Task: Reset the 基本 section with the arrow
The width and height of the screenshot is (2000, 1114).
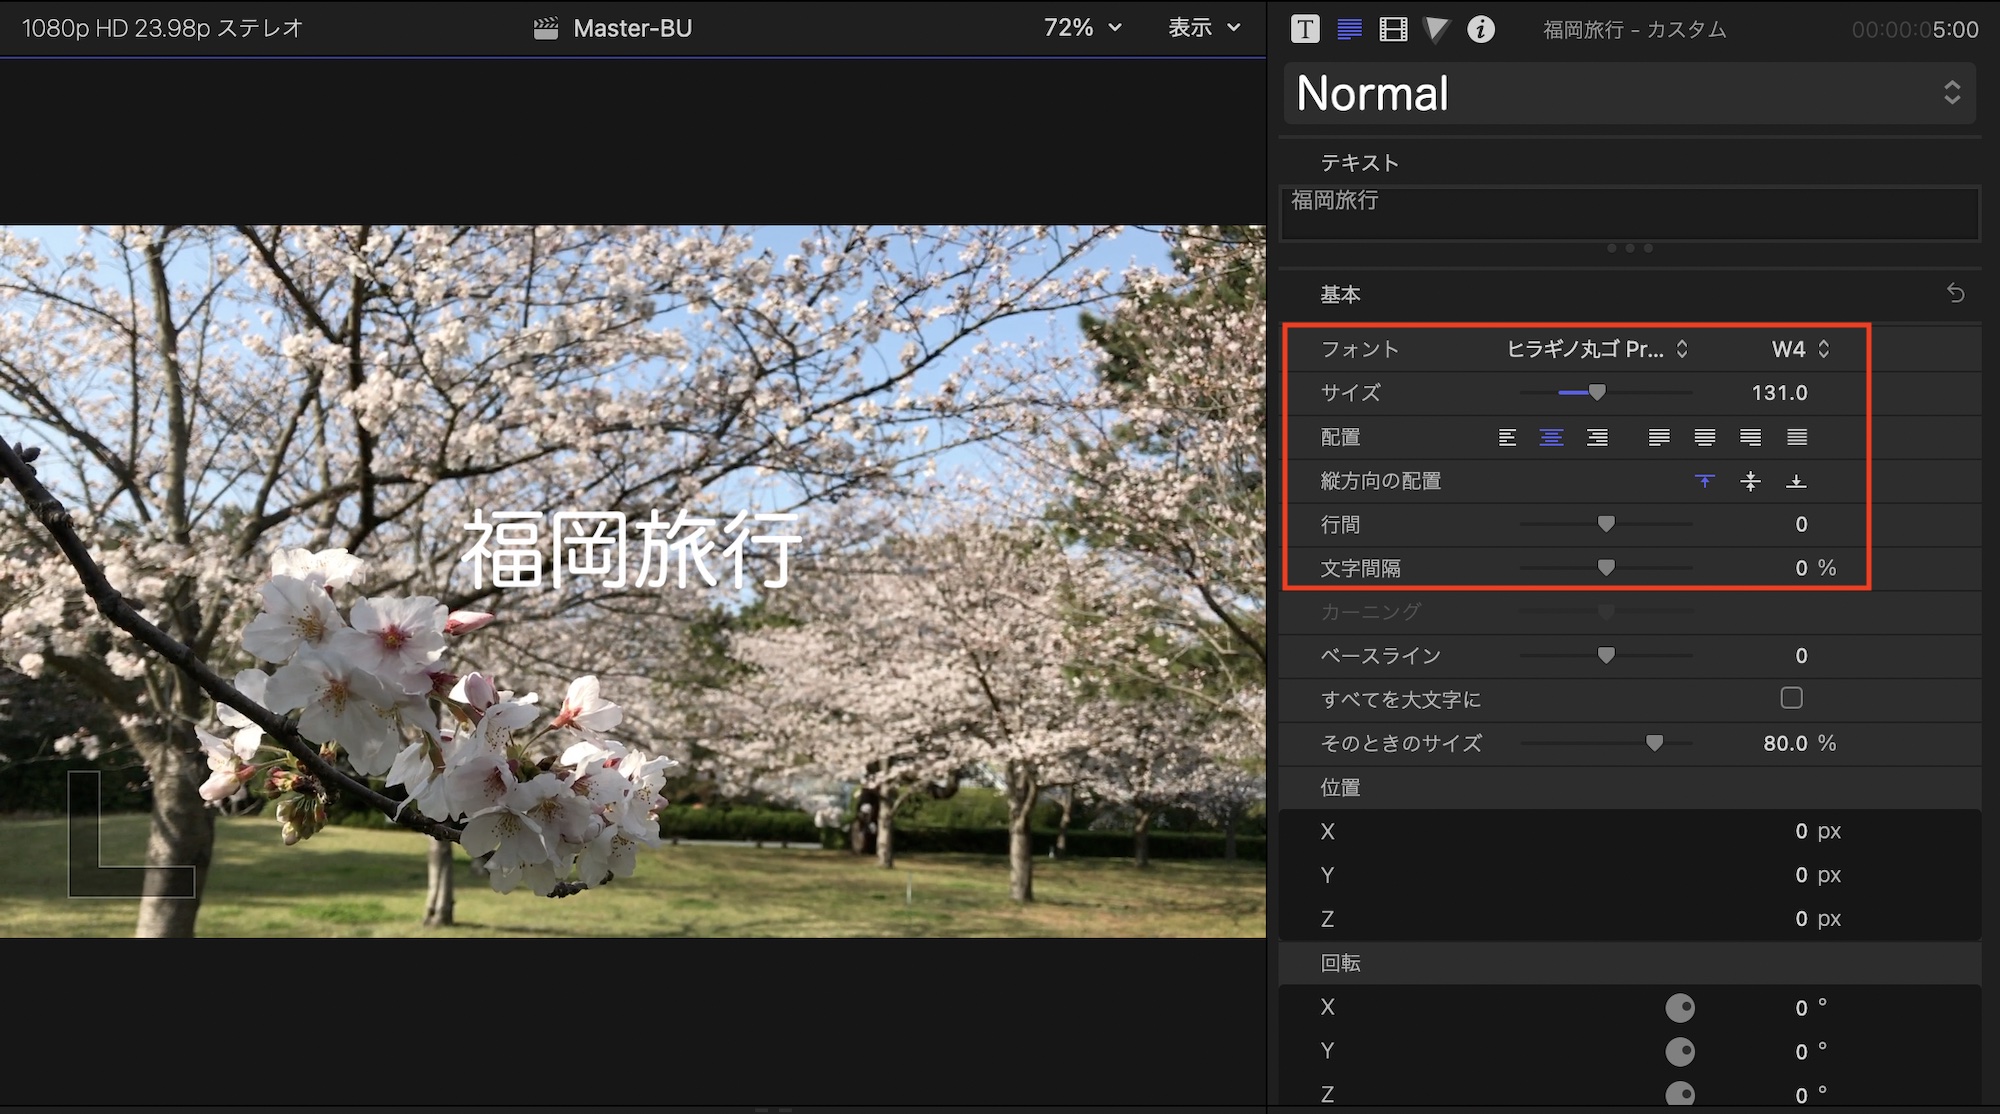Action: click(x=1956, y=293)
